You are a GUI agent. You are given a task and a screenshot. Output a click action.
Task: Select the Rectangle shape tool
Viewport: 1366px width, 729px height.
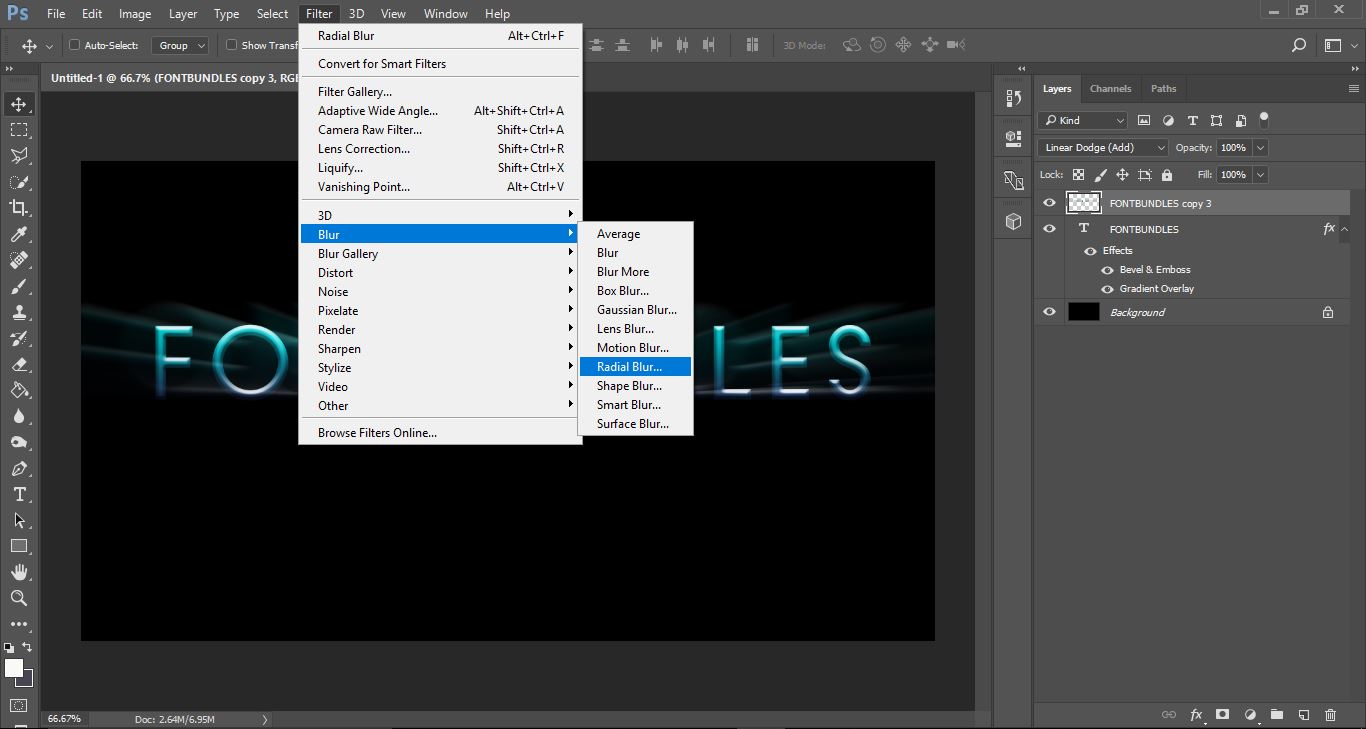(x=18, y=546)
